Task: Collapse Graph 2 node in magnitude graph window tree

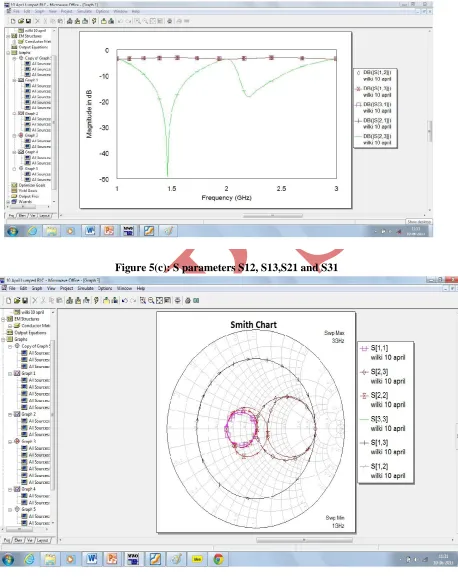Action: click(15, 113)
